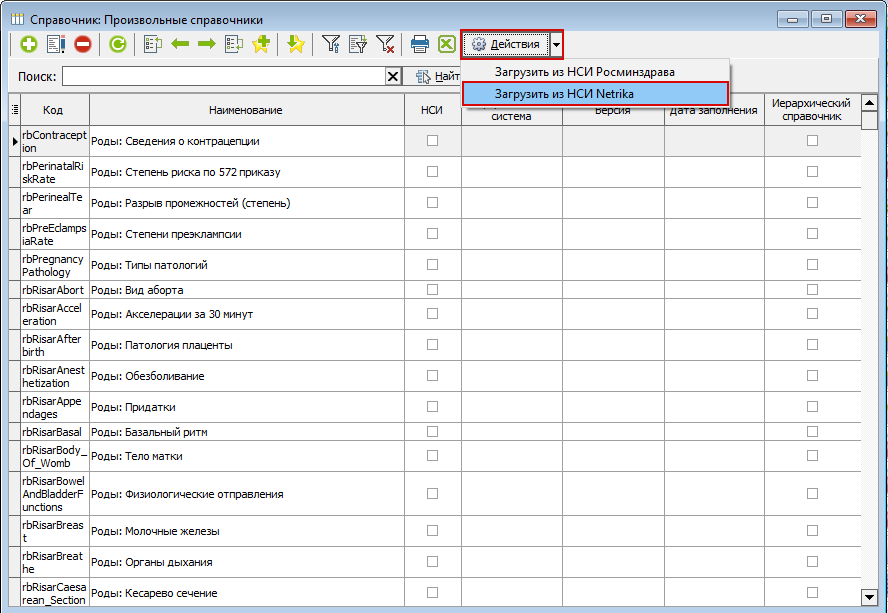Click the green left arrow icon
This screenshot has height=613, width=888.
[x=180, y=44]
